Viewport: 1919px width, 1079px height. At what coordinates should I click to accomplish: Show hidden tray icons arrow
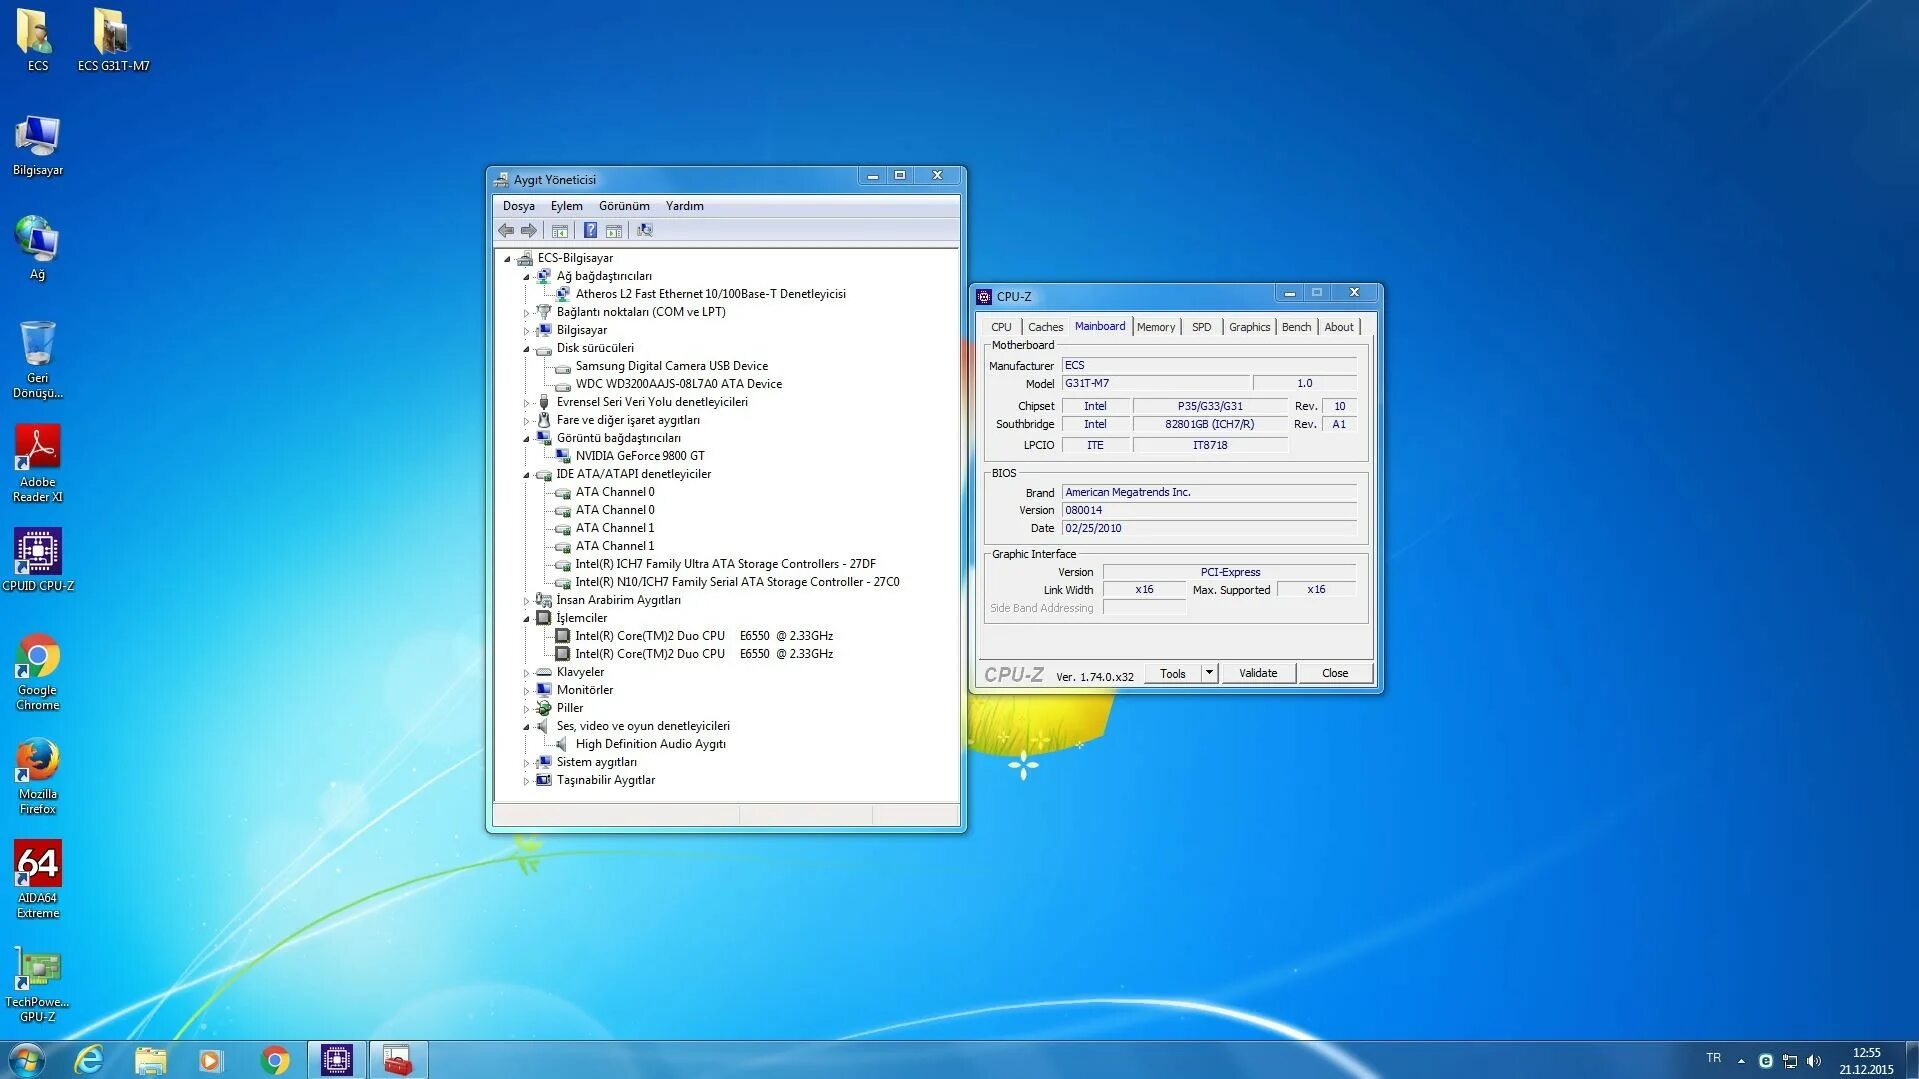(x=1741, y=1061)
